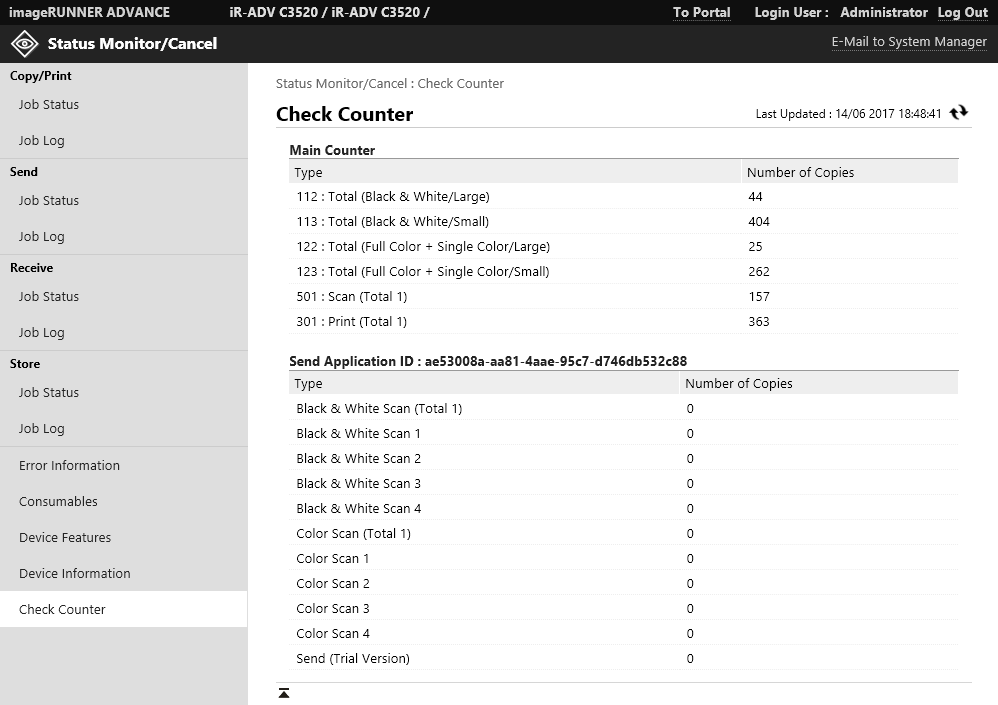Click row 113 : Total (Black & White/Small)
This screenshot has width=998, height=705.
point(624,221)
